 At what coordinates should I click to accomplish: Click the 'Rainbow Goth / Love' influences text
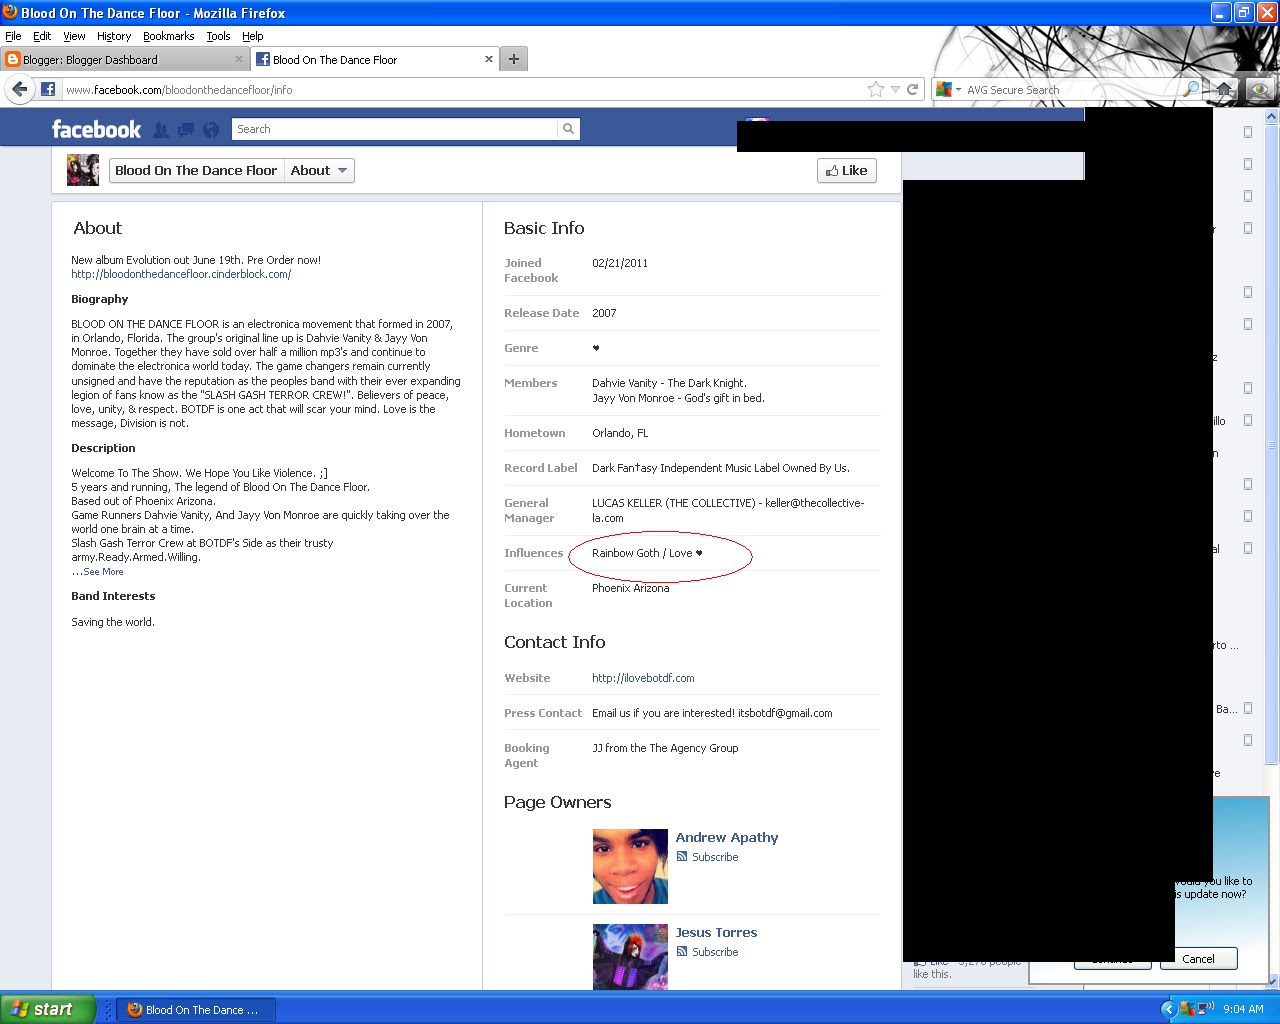[x=647, y=553]
